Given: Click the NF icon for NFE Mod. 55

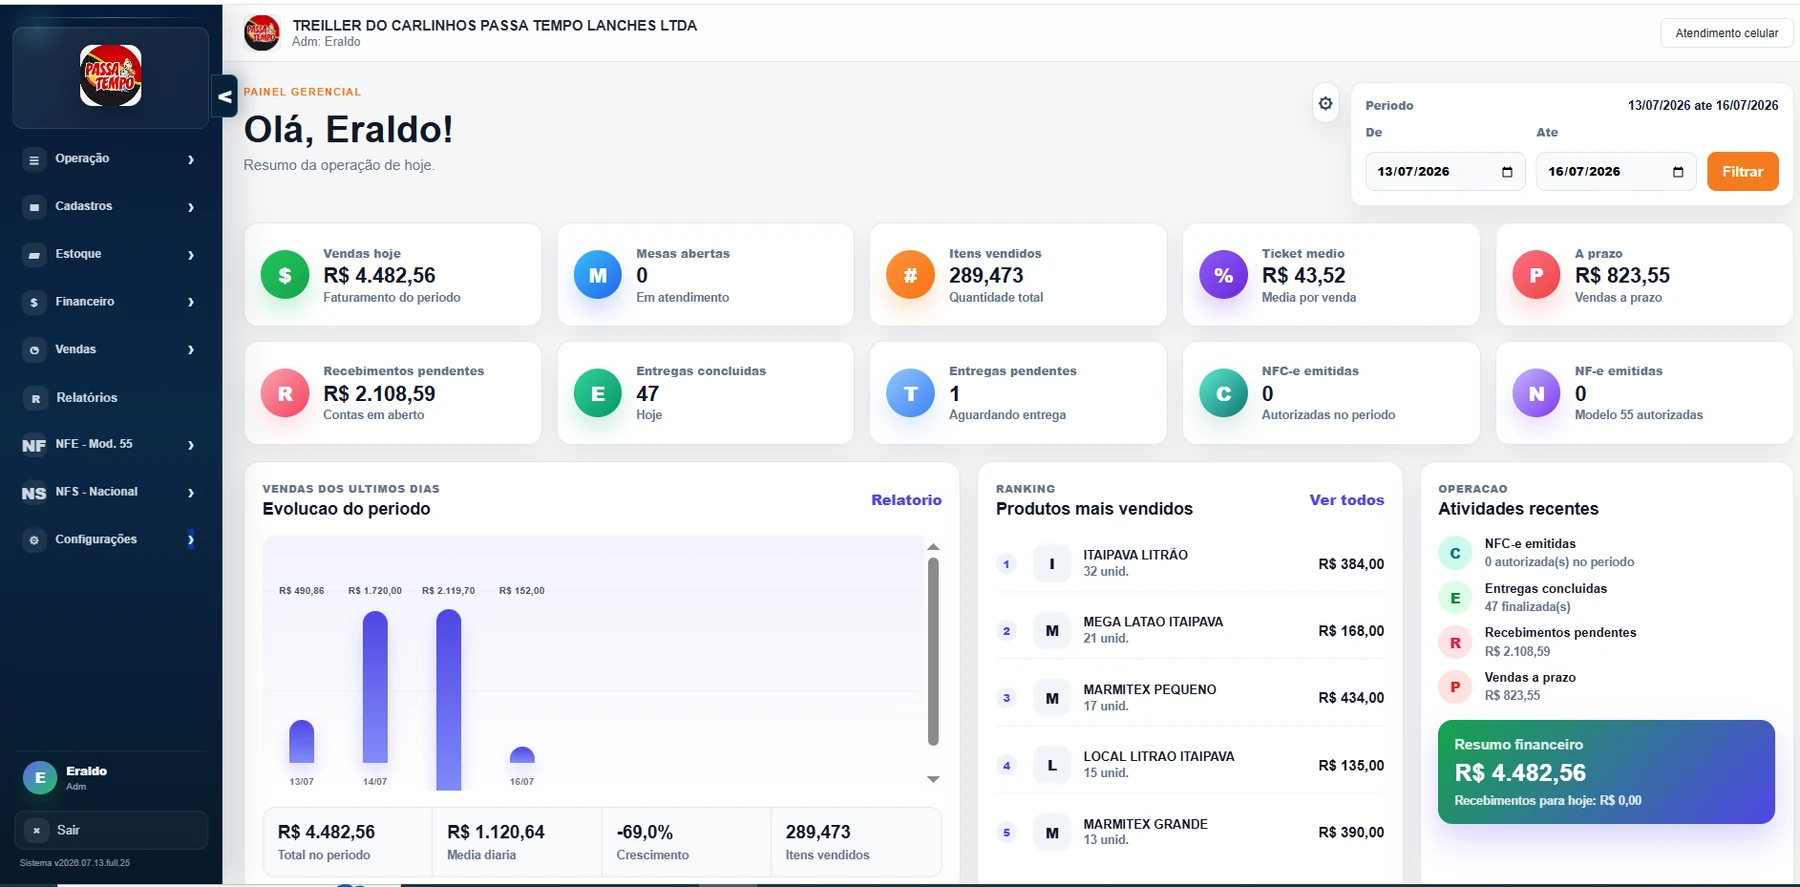Looking at the screenshot, I should coord(34,445).
